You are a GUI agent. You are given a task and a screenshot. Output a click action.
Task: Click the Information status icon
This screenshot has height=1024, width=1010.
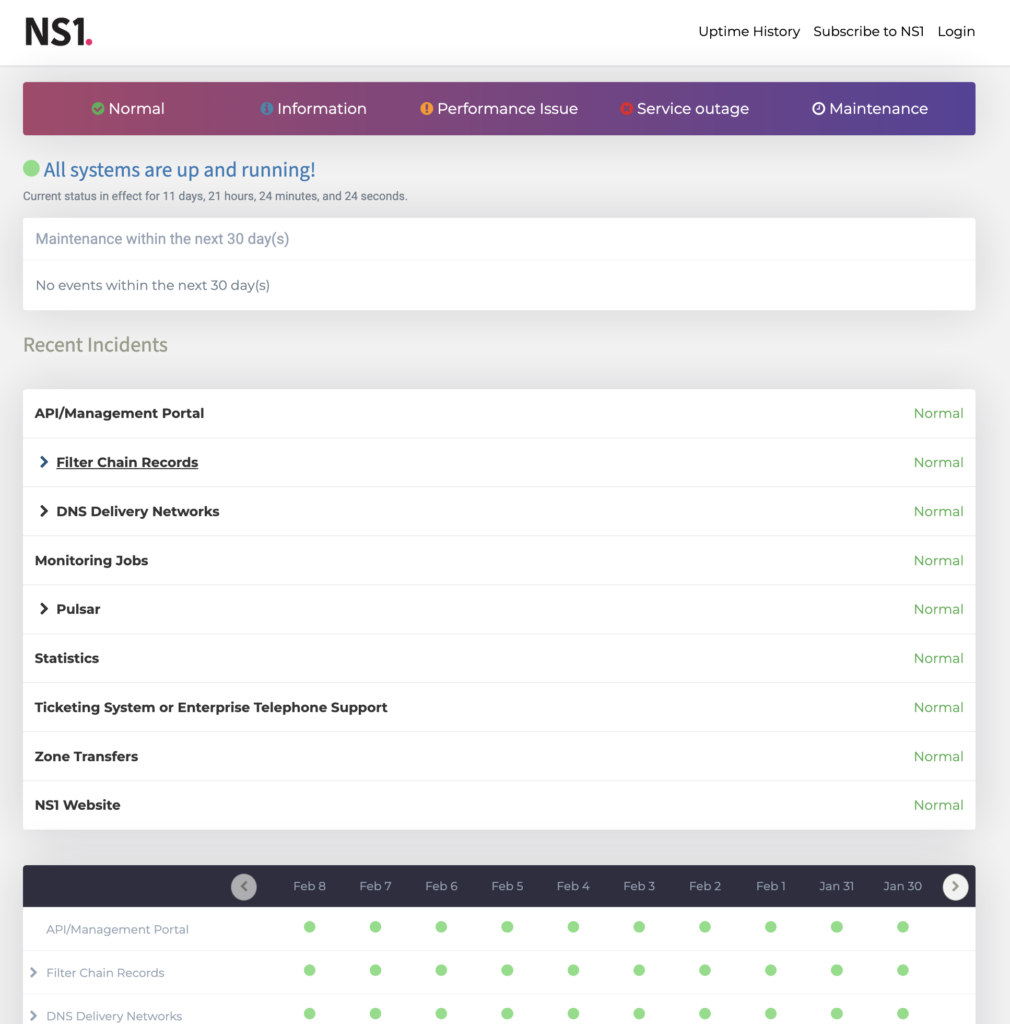point(265,108)
